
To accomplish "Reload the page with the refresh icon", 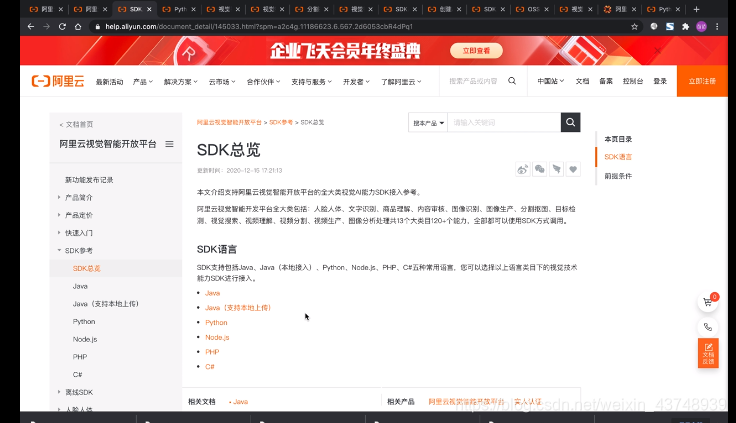I will [x=62, y=27].
